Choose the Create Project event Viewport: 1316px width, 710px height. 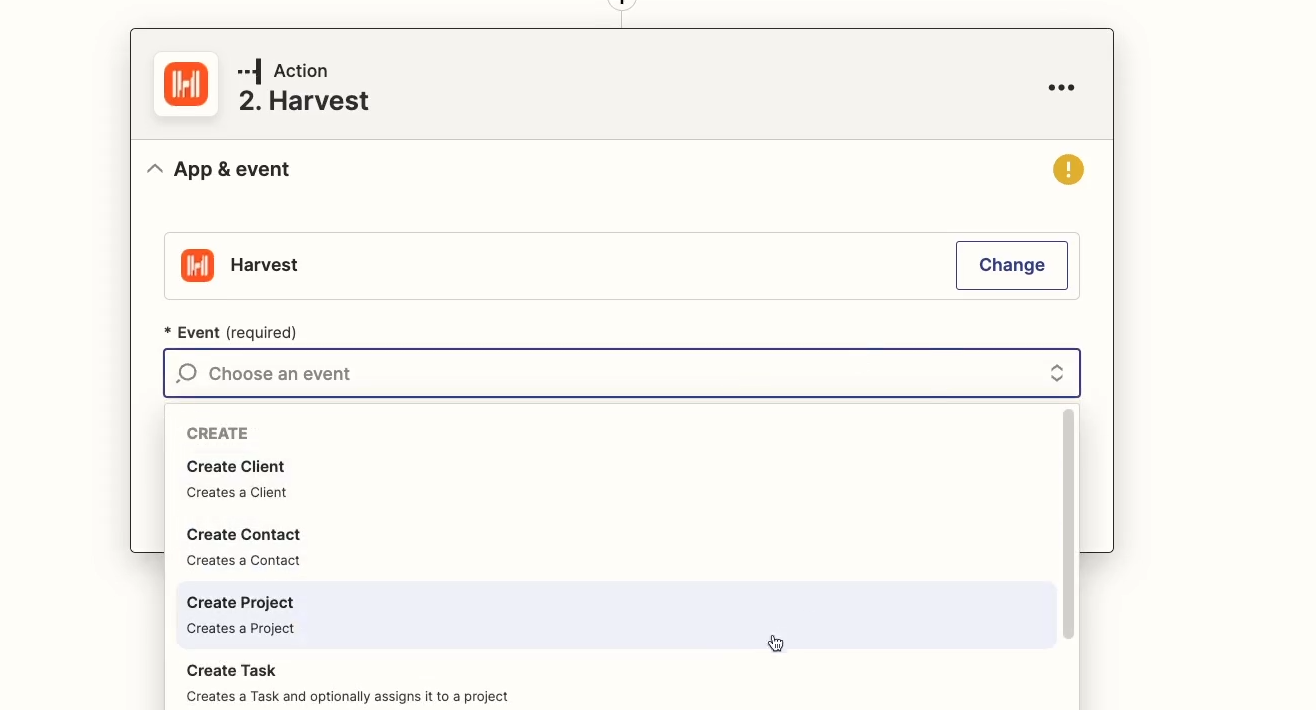click(616, 615)
